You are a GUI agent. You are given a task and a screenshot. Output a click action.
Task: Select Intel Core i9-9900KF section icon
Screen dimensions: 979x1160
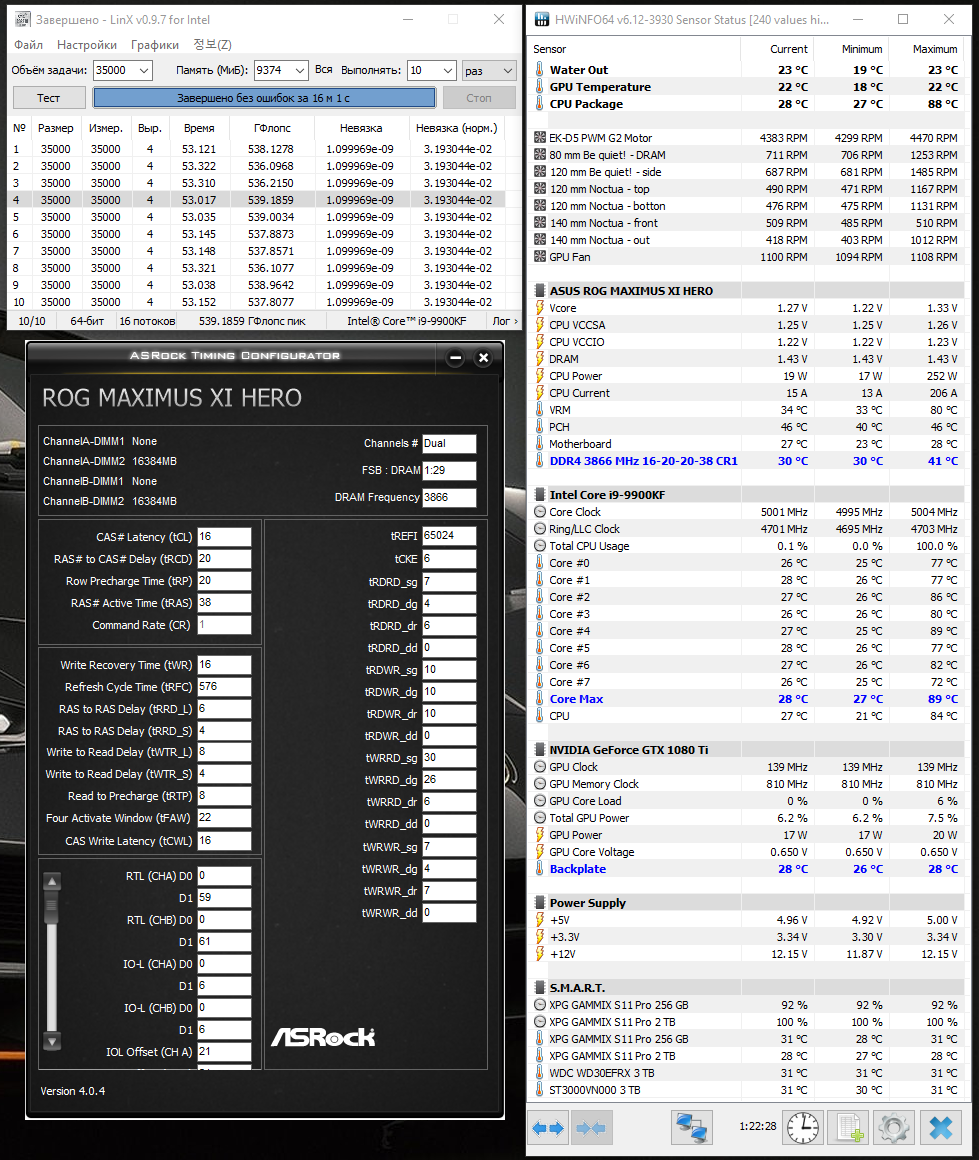(x=540, y=495)
